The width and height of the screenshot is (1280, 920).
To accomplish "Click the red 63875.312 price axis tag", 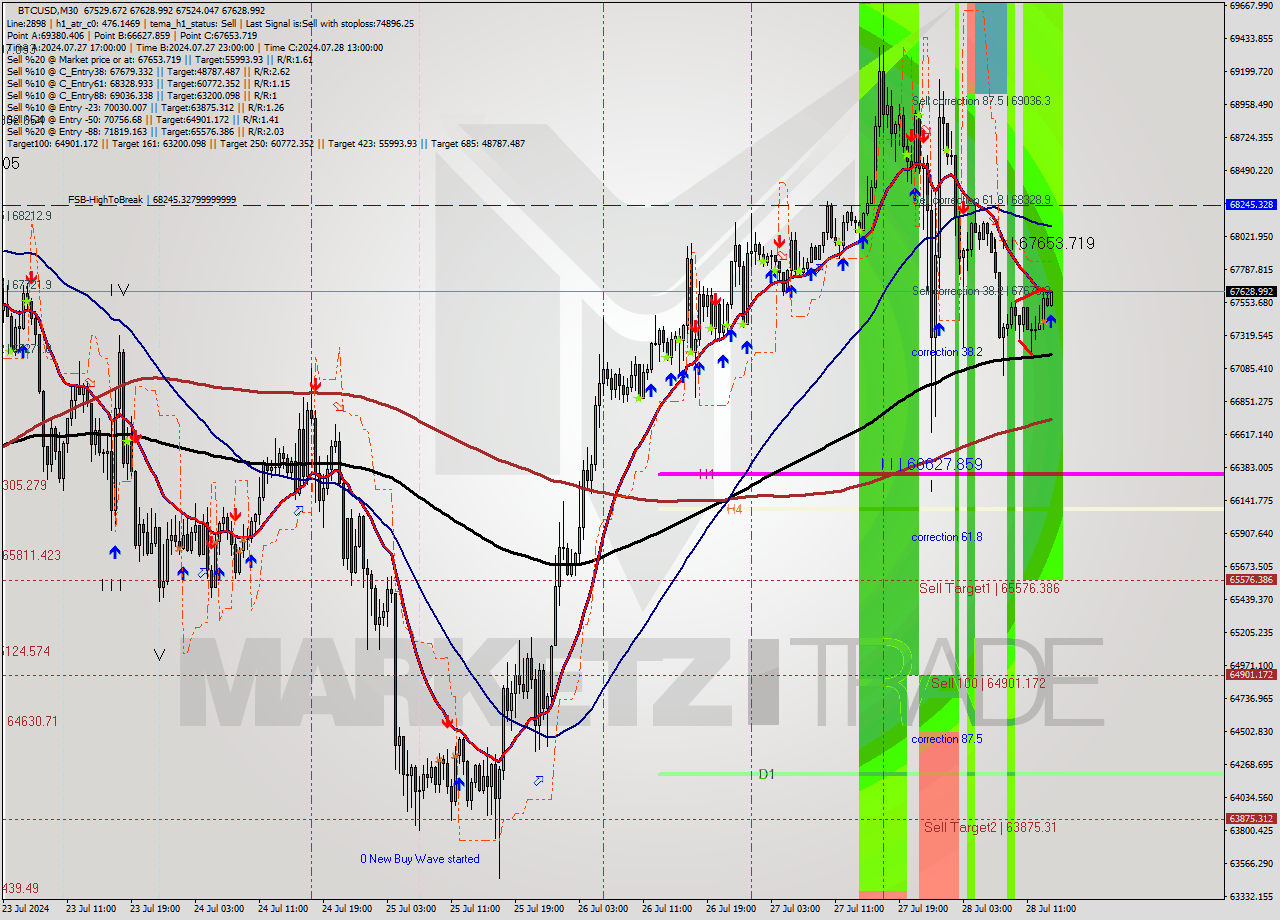I will coord(1251,819).
